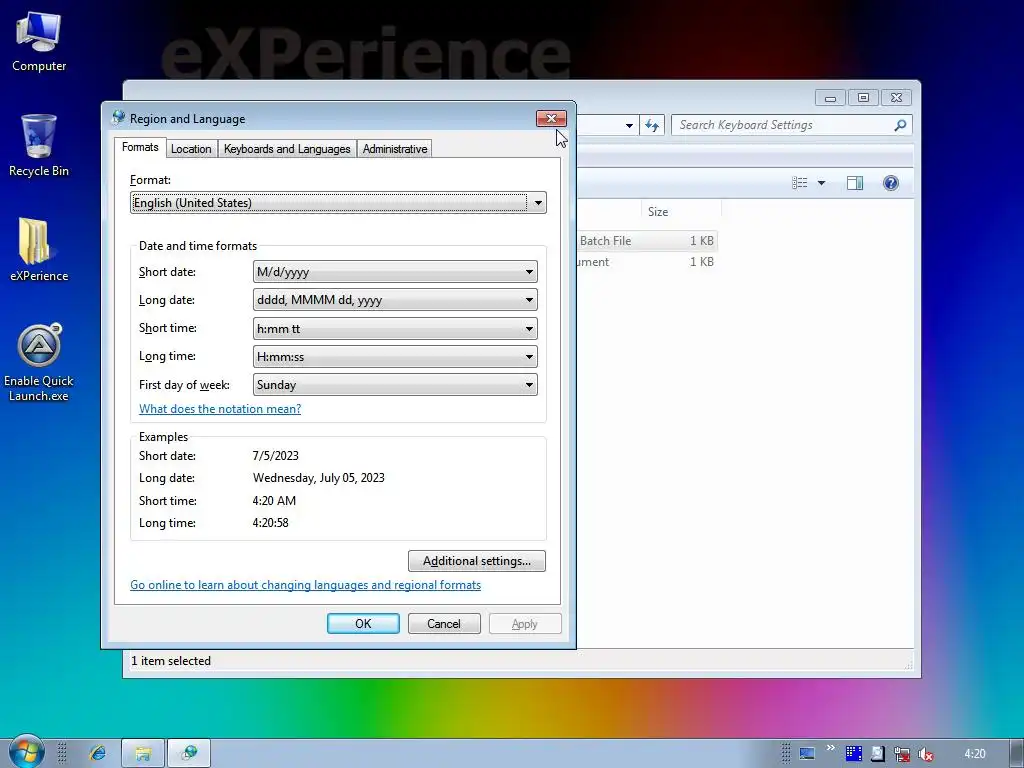Open the Keyboards and Languages tab
Image resolution: width=1024 pixels, height=768 pixels.
(287, 149)
